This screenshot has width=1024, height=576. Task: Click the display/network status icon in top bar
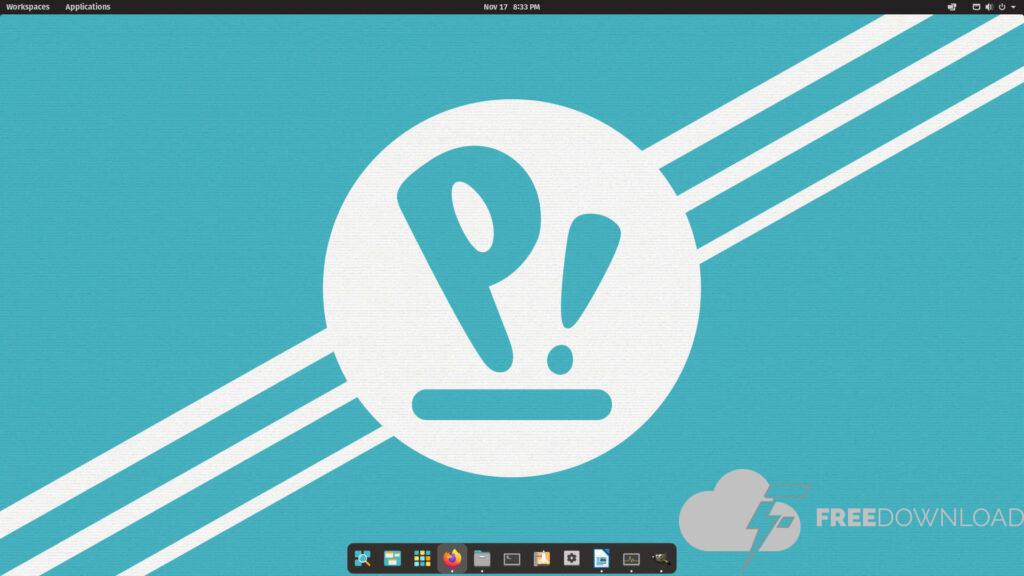pyautogui.click(x=977, y=7)
